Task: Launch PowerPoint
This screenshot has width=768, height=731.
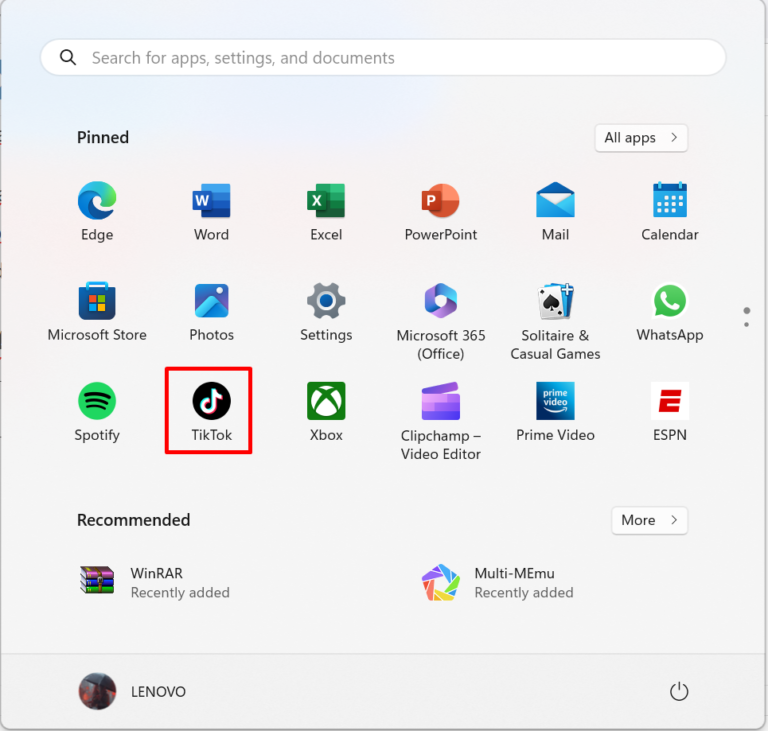Action: [x=440, y=212]
